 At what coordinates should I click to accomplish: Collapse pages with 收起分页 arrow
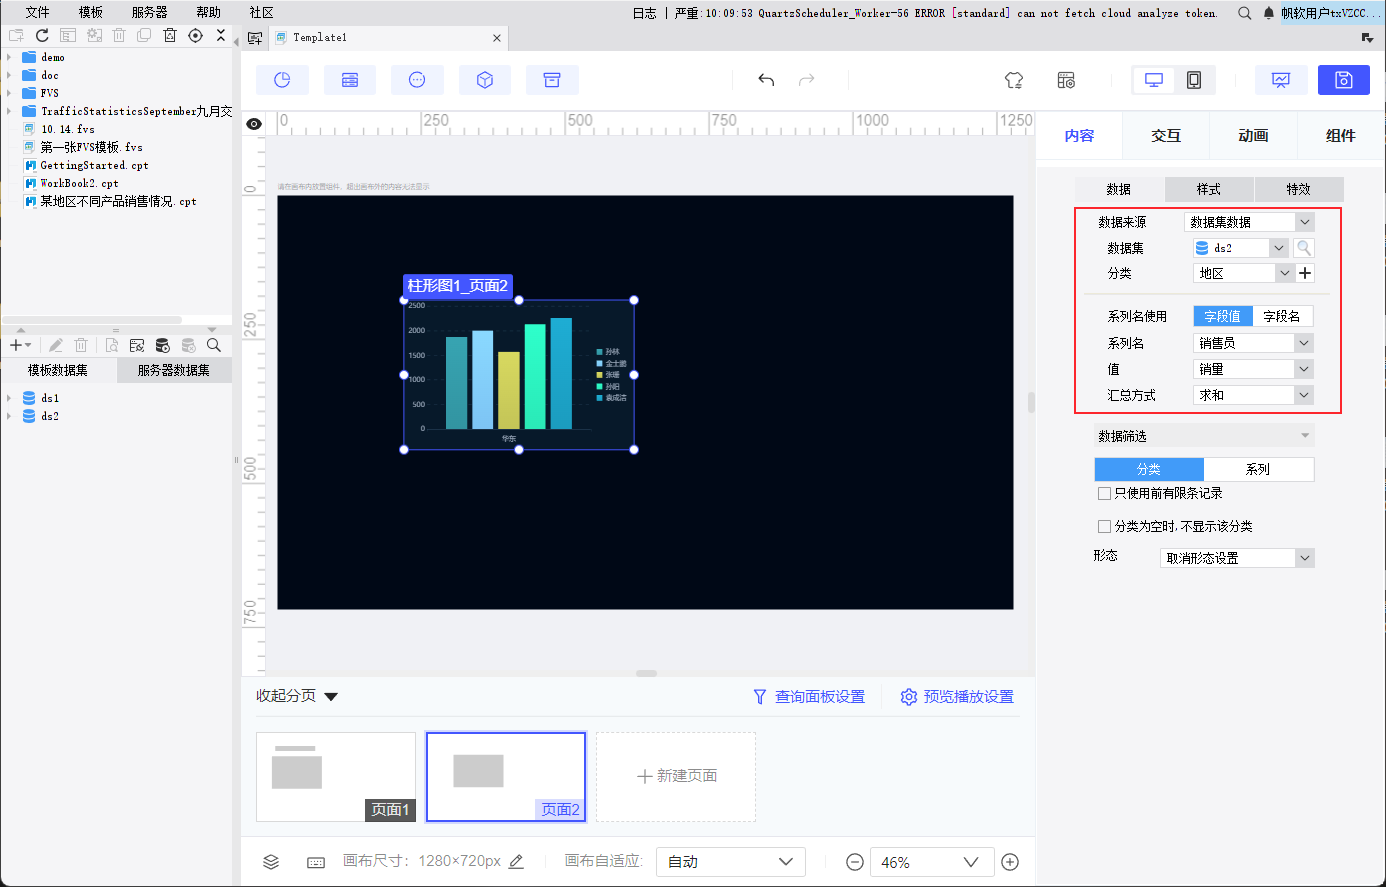point(331,697)
